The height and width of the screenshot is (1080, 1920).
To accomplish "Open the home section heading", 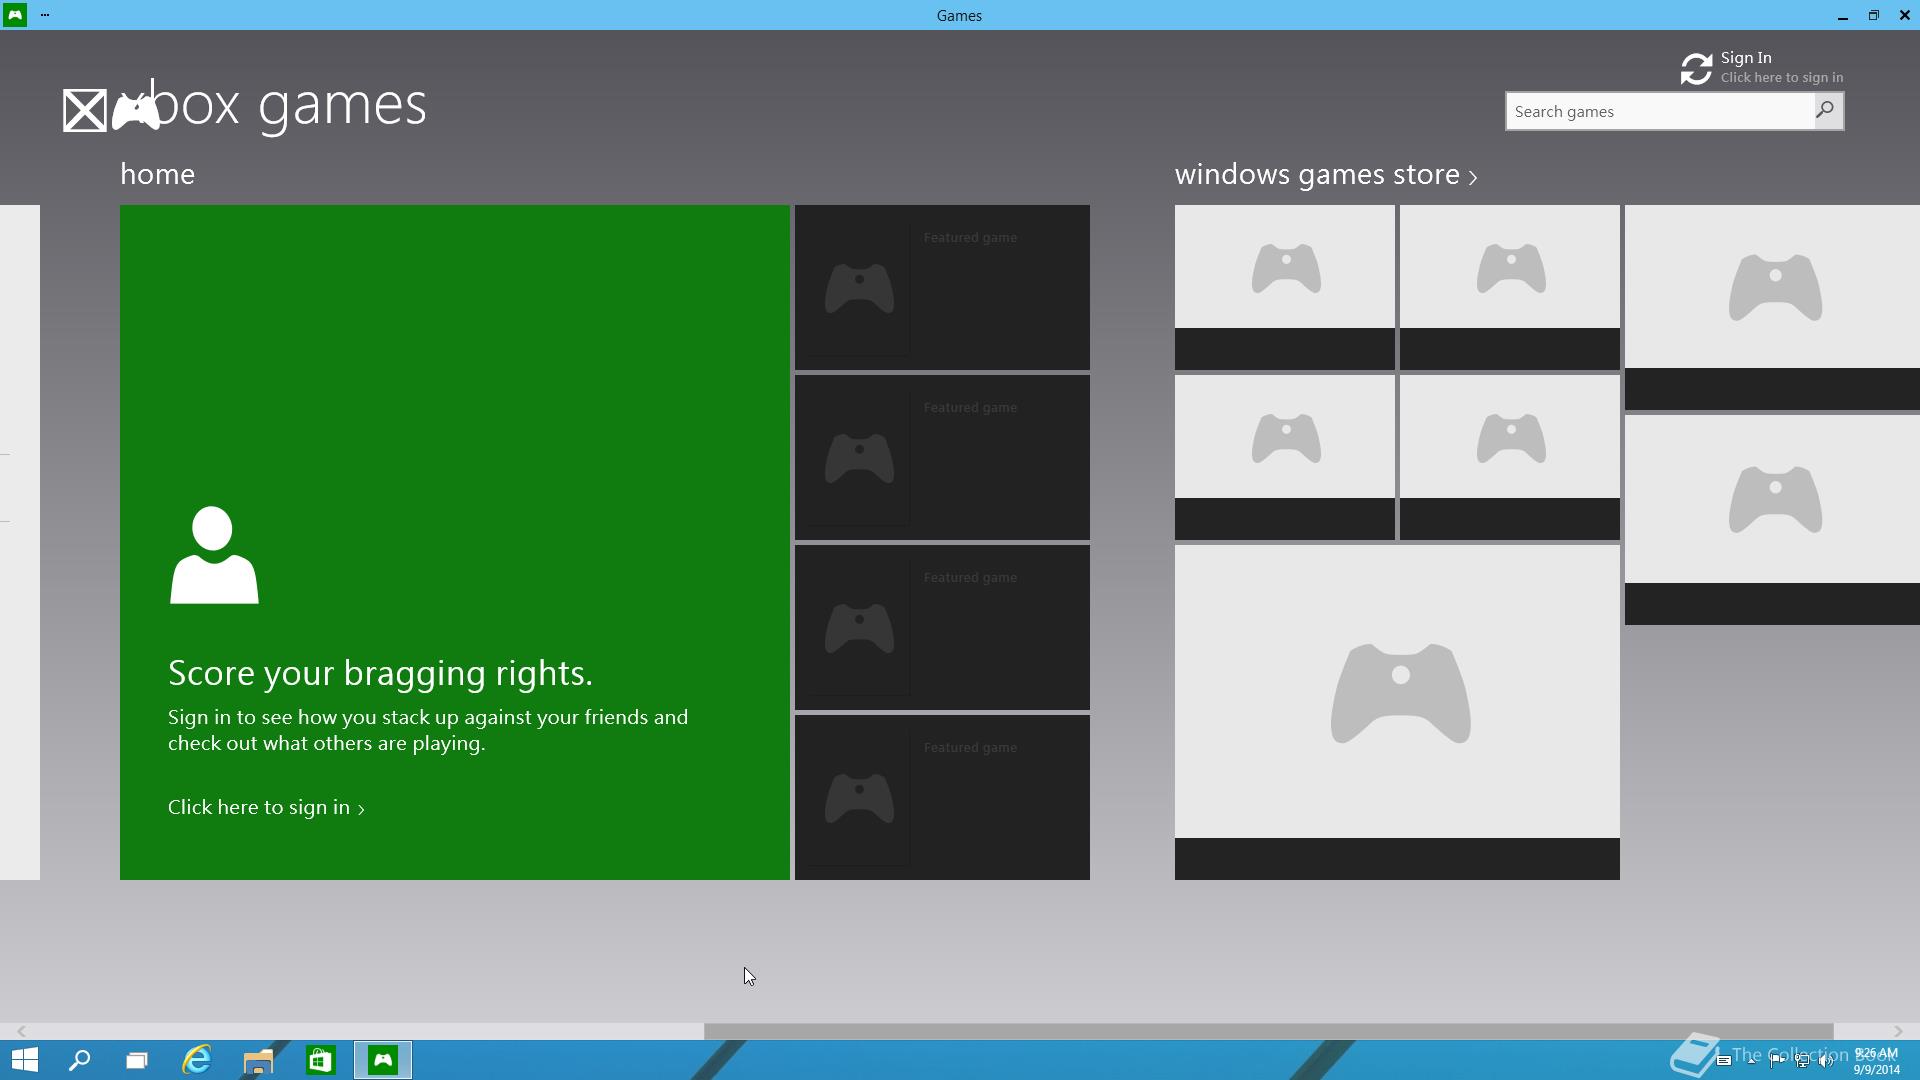I will pyautogui.click(x=157, y=174).
